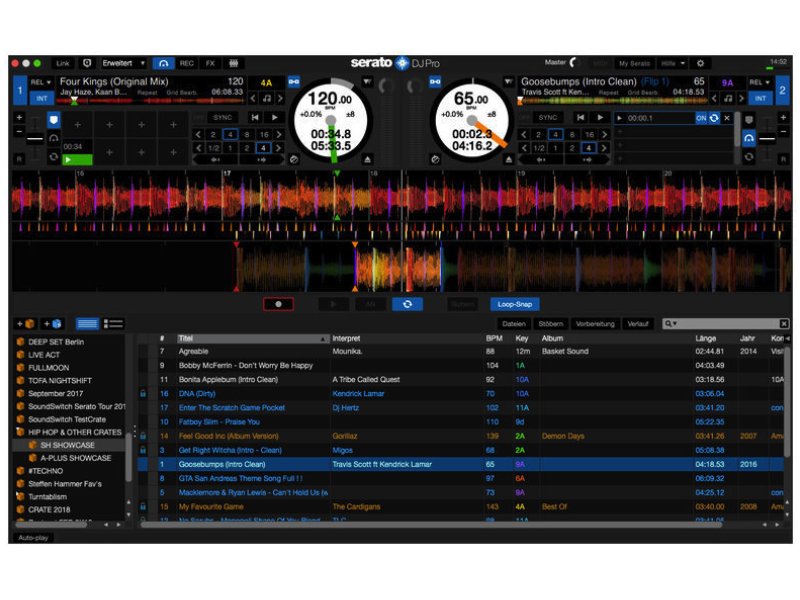Play deck 2
Screen dimensions: 800x600
tap(600, 117)
